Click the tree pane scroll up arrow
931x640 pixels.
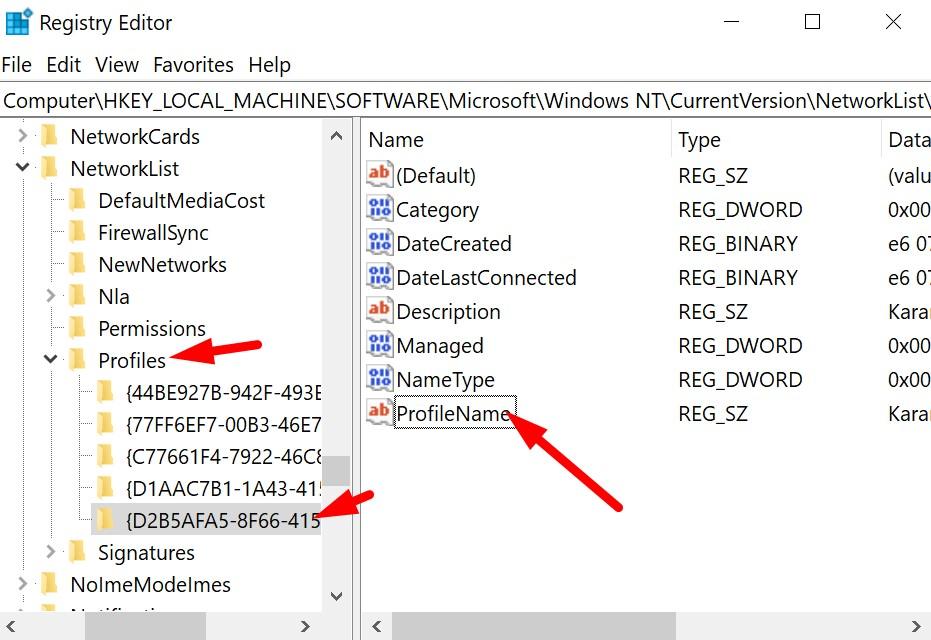pyautogui.click(x=336, y=136)
